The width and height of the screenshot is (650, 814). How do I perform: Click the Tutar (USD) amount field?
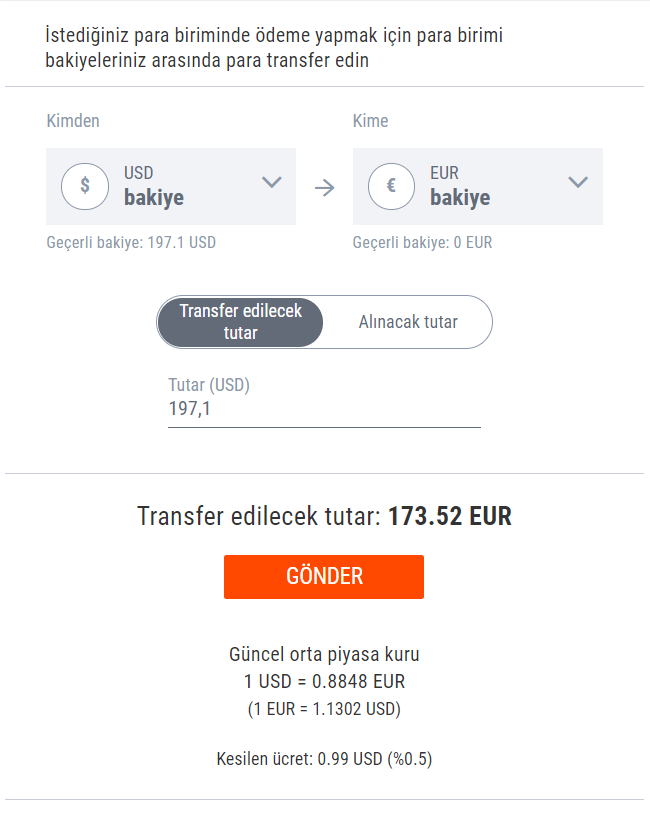324,409
